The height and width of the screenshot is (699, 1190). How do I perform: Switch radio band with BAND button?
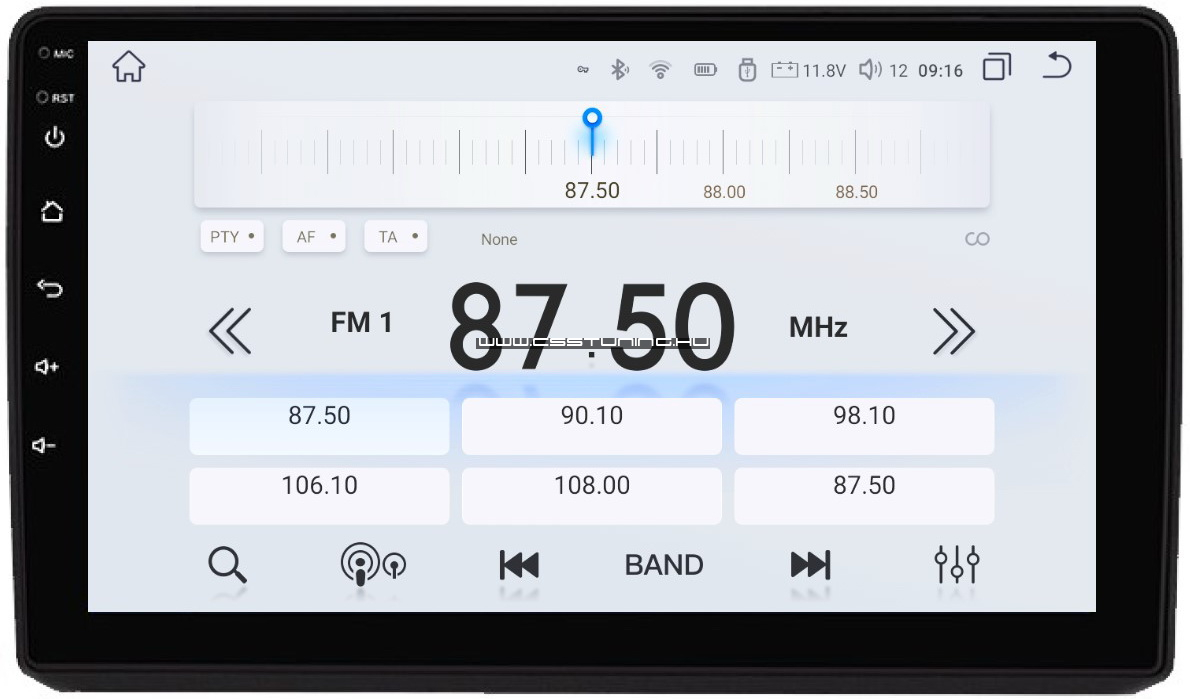[664, 565]
